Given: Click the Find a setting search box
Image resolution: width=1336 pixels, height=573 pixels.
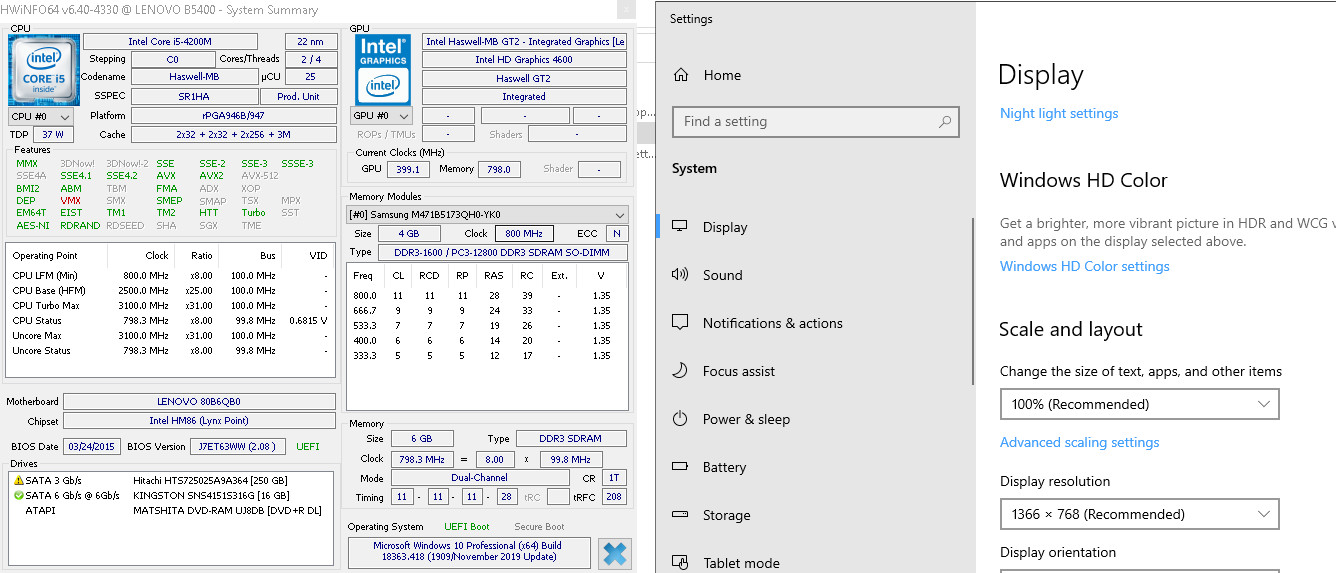Looking at the screenshot, I should point(816,122).
